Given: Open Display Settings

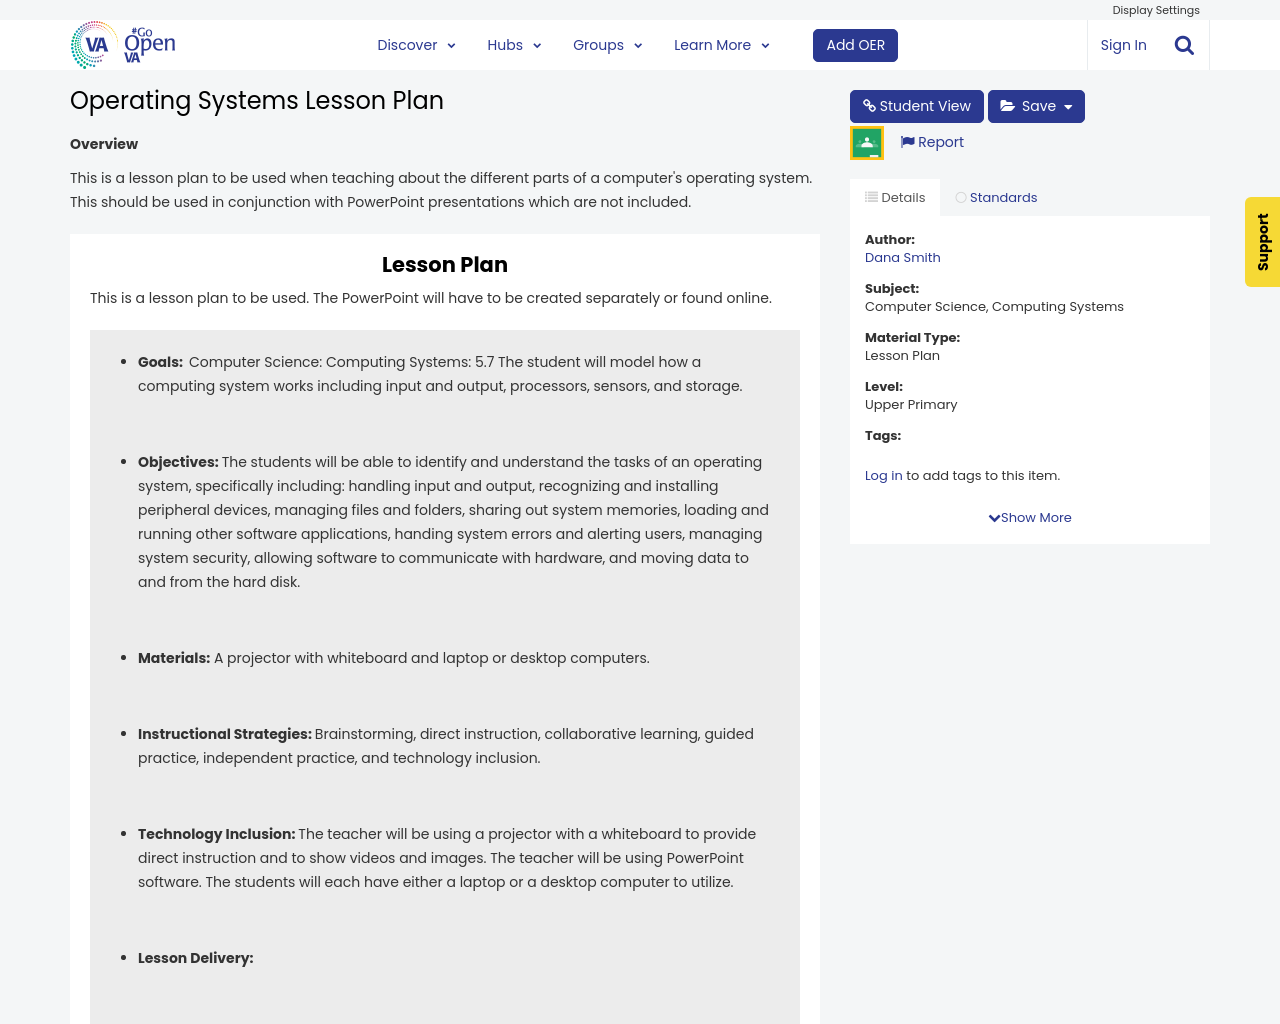Looking at the screenshot, I should 1155,9.
